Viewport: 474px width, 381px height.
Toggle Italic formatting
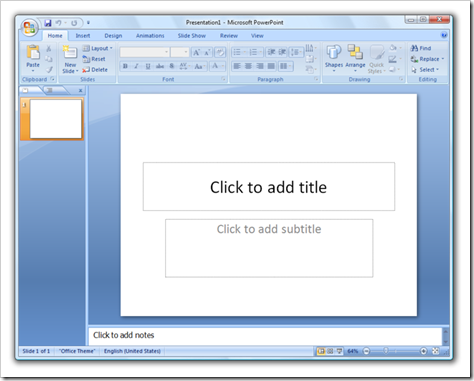[x=136, y=66]
